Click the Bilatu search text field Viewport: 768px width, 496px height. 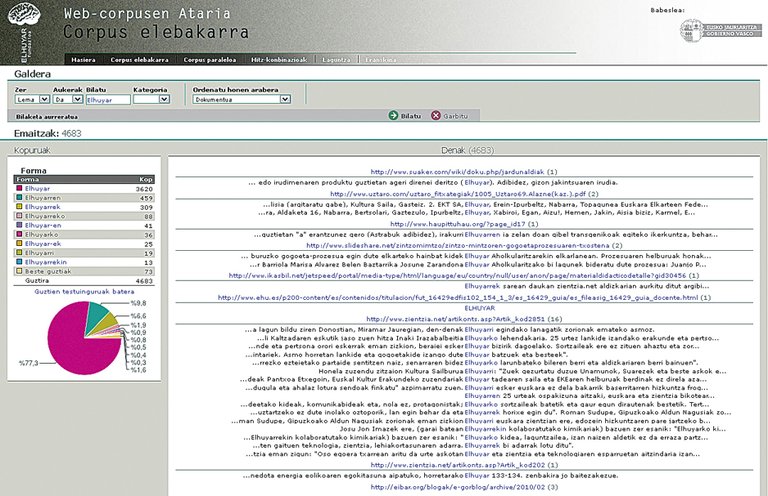point(106,99)
